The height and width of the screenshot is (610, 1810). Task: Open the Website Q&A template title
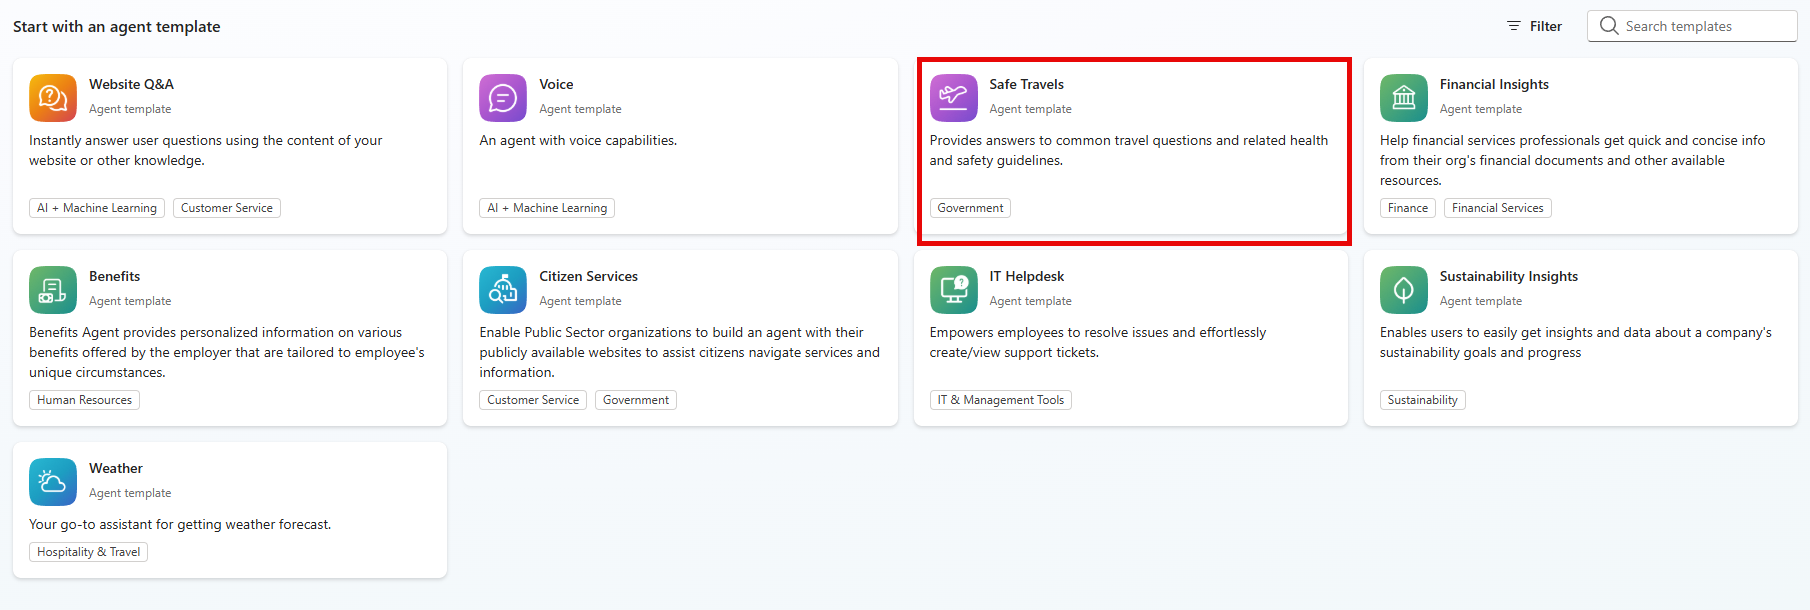coord(131,84)
